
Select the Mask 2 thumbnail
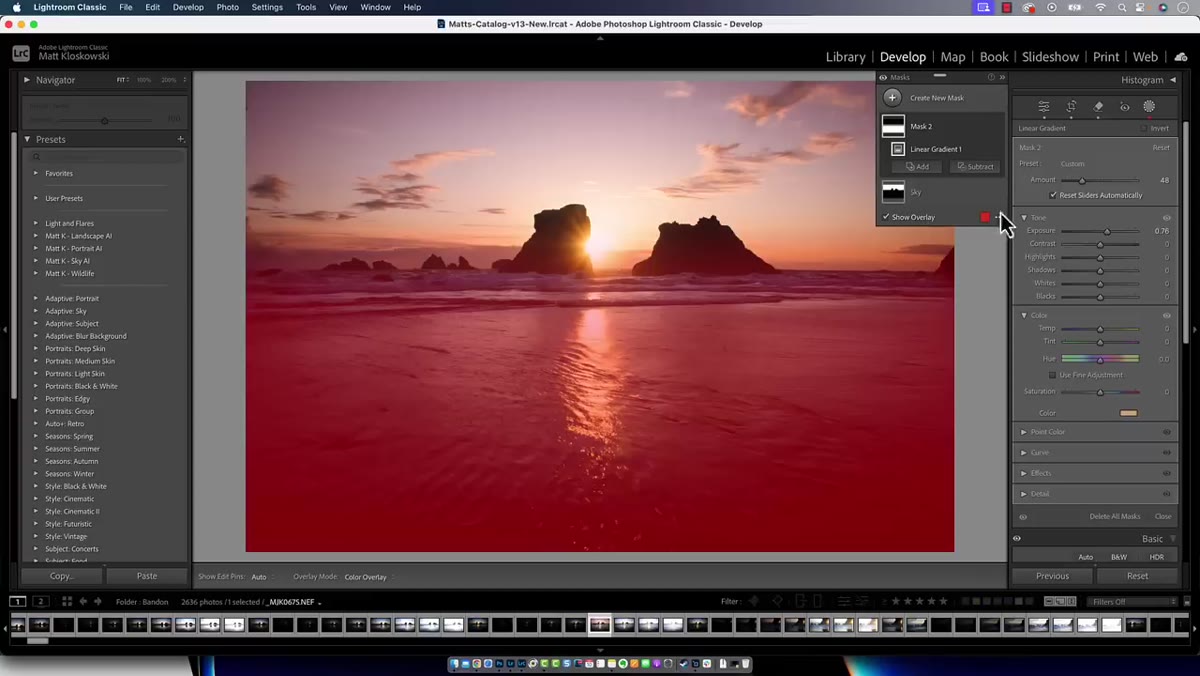tap(893, 126)
